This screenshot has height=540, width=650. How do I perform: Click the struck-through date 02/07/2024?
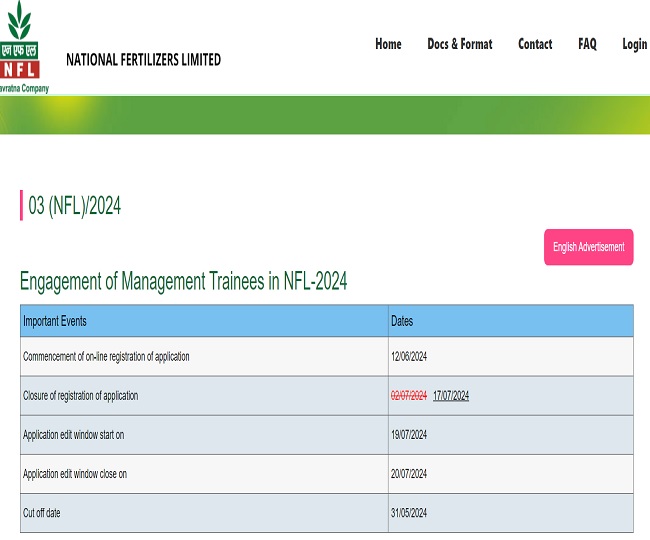pyautogui.click(x=408, y=396)
